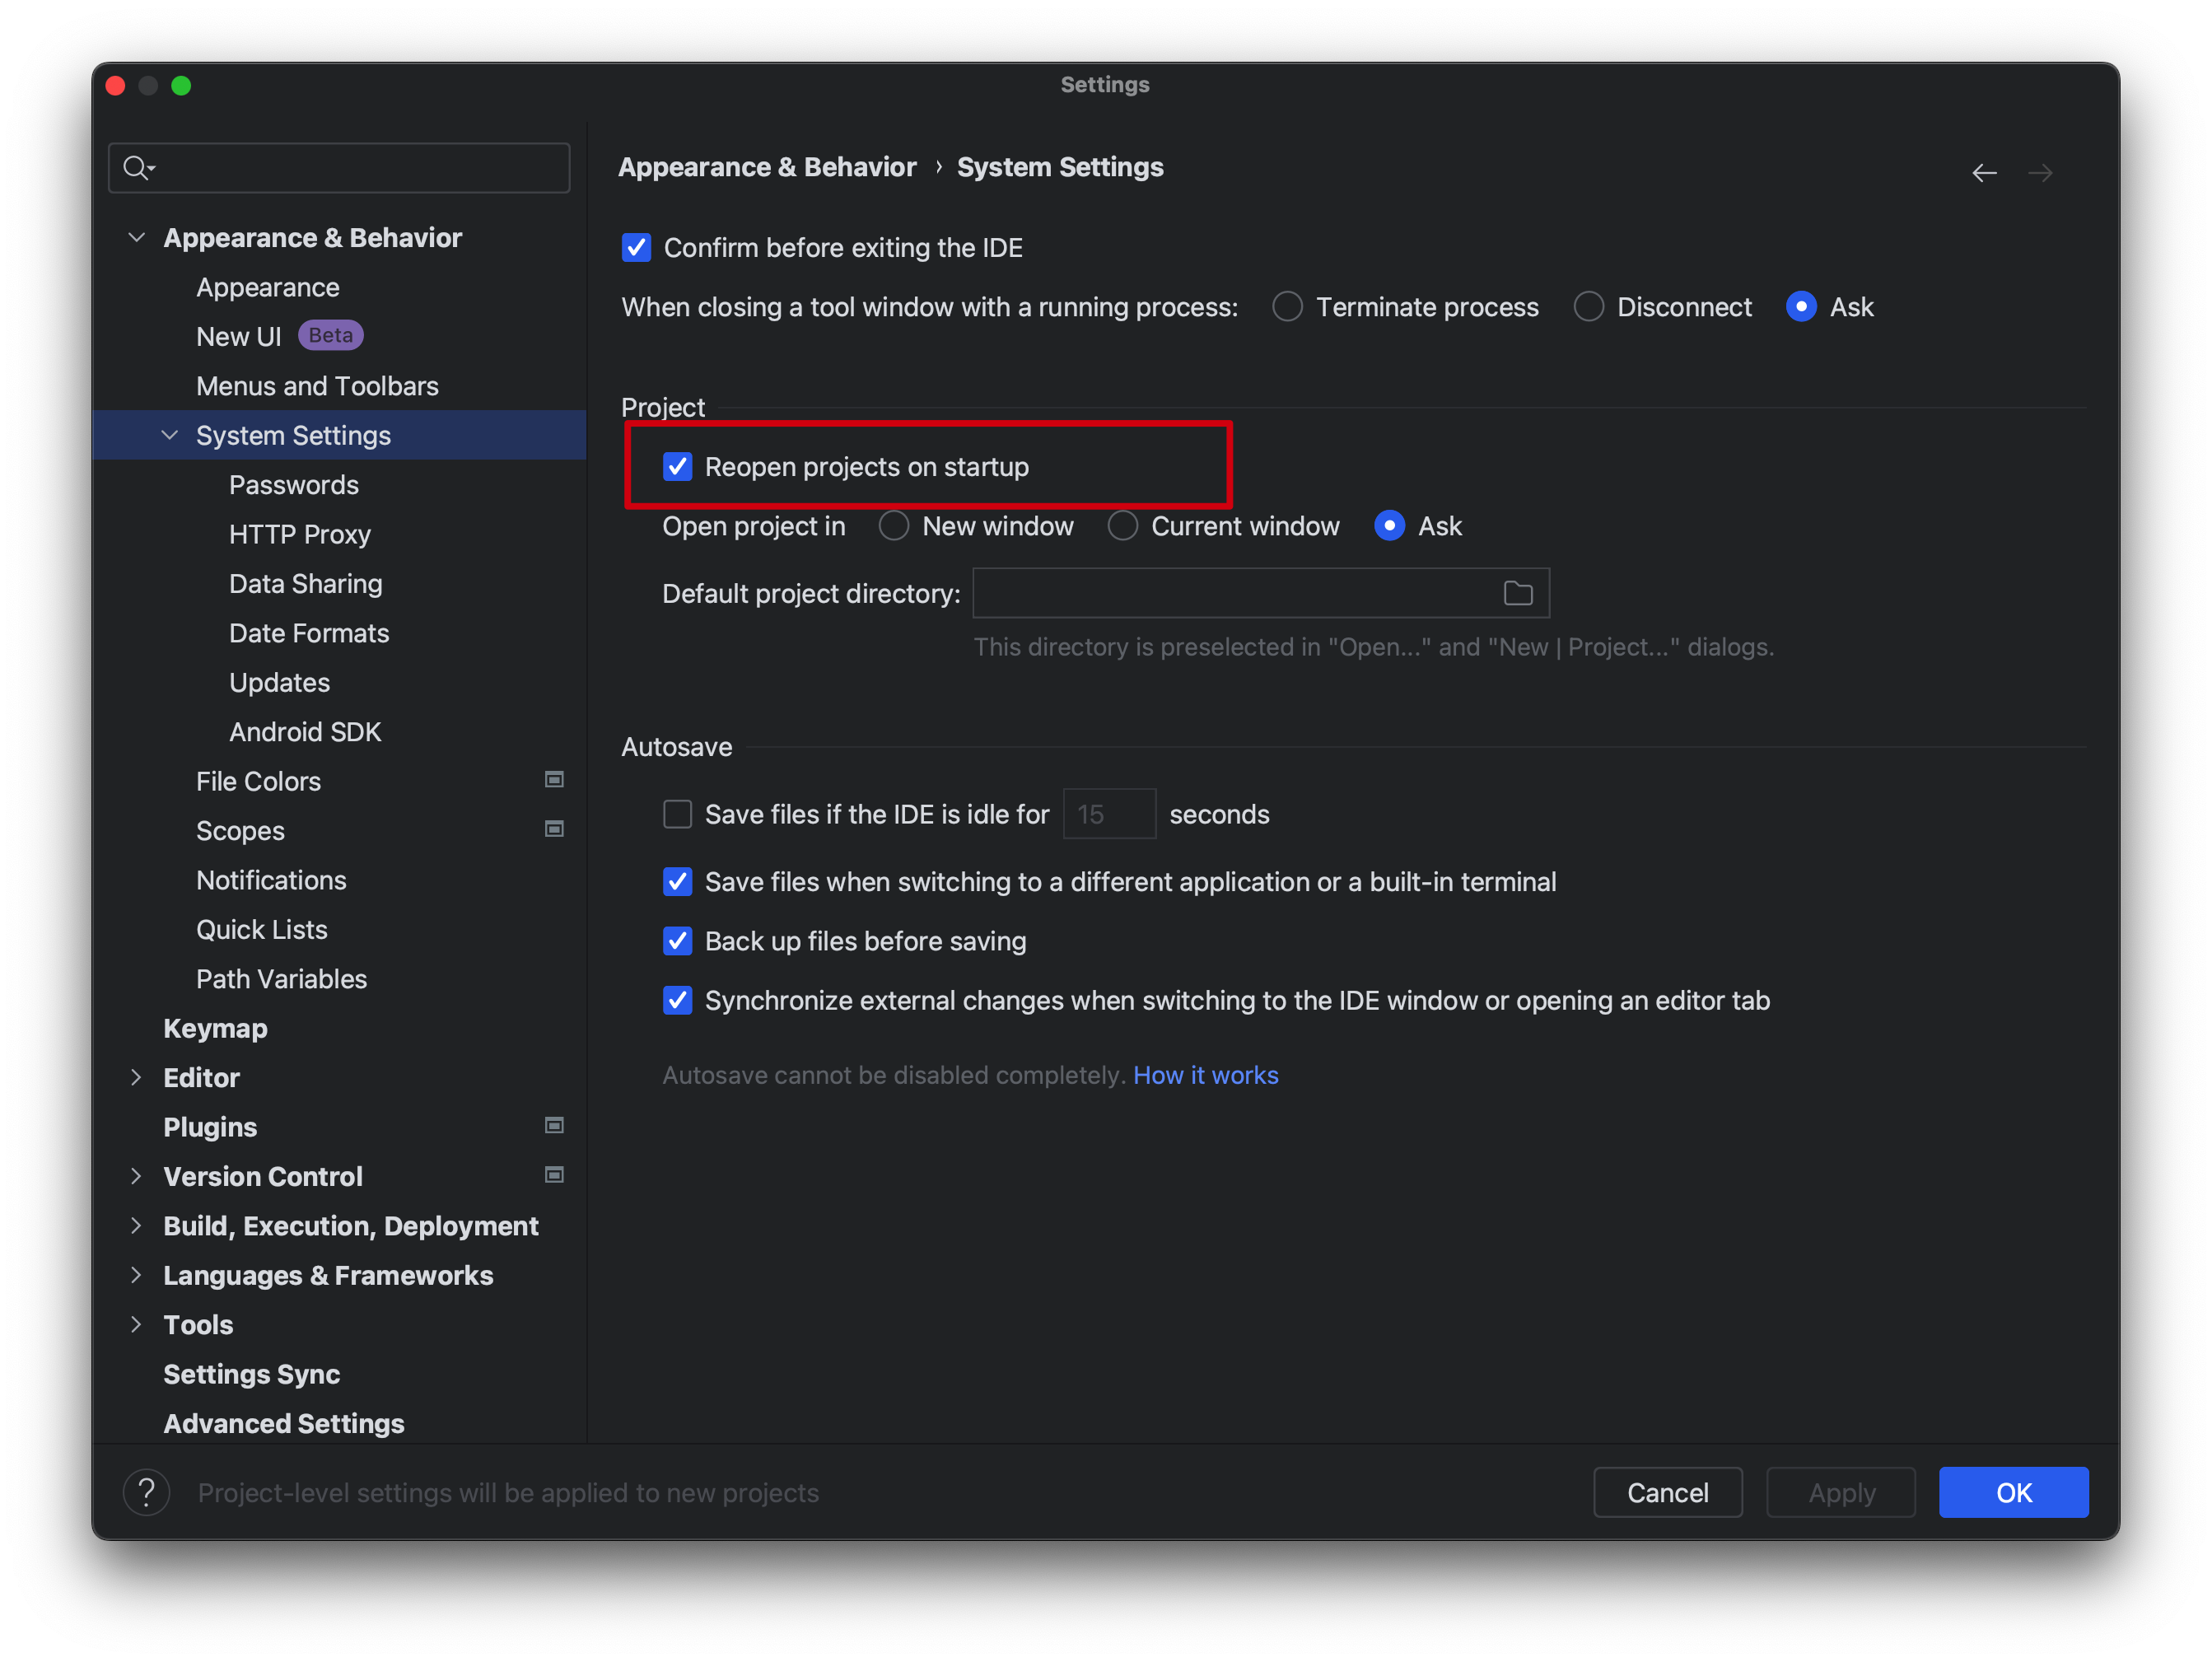Screen dimensions: 2212x1662
Task: Expand the Editor section
Action: 137,1077
